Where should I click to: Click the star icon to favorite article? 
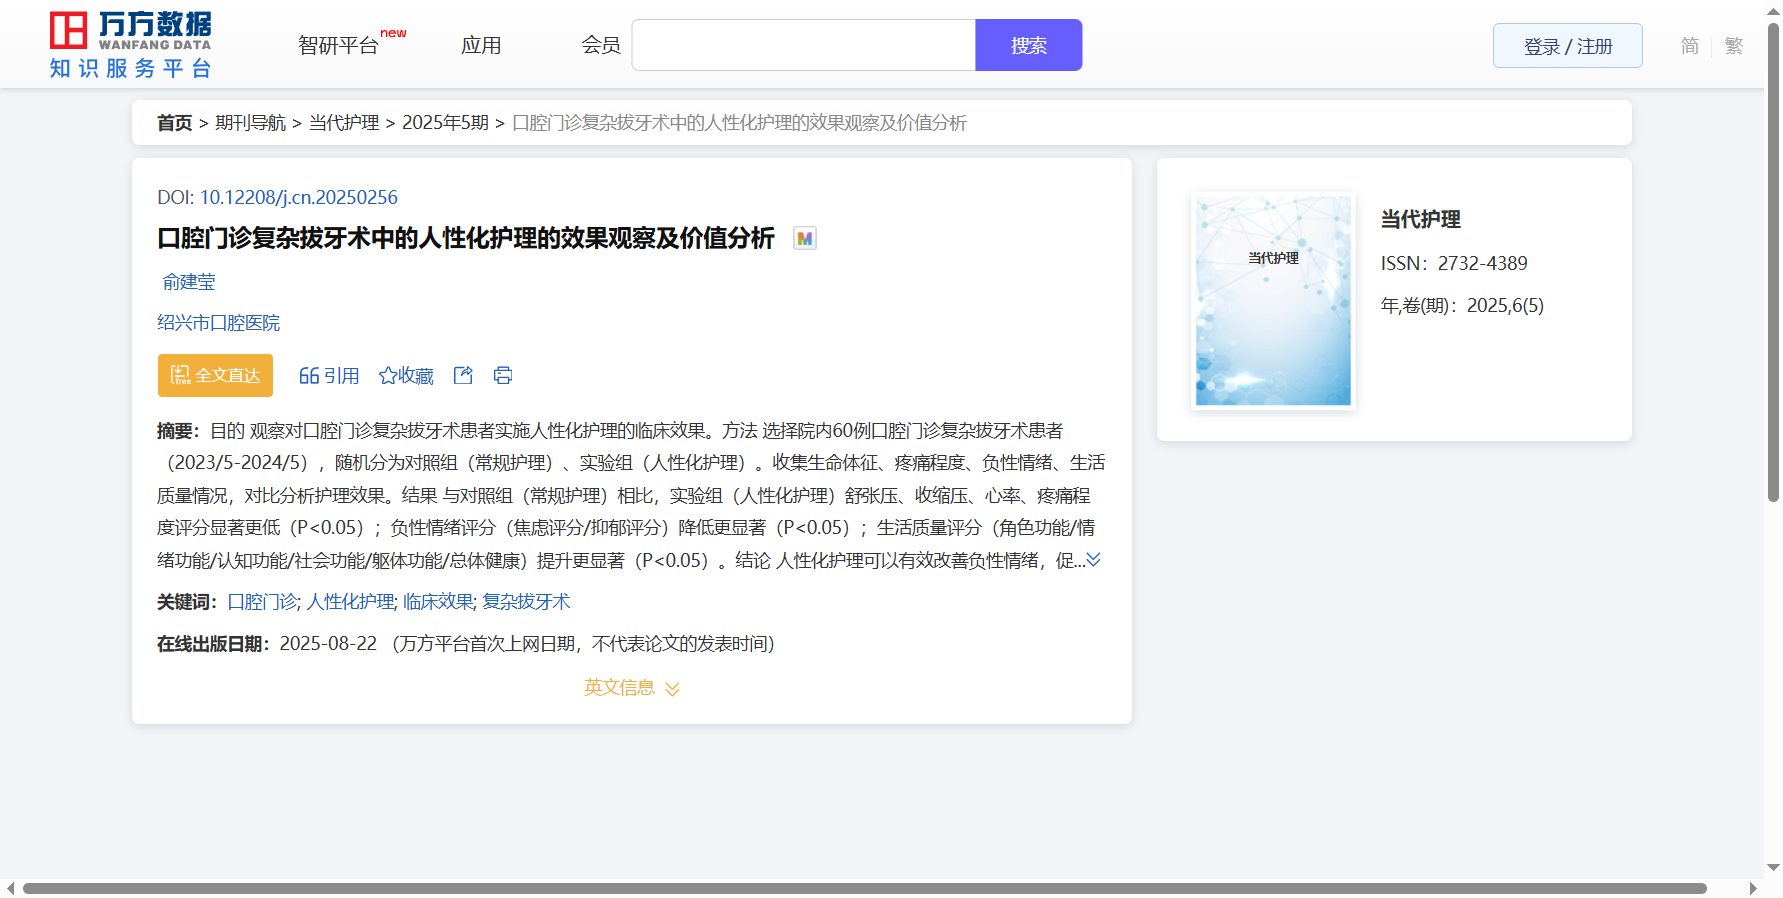(x=388, y=376)
